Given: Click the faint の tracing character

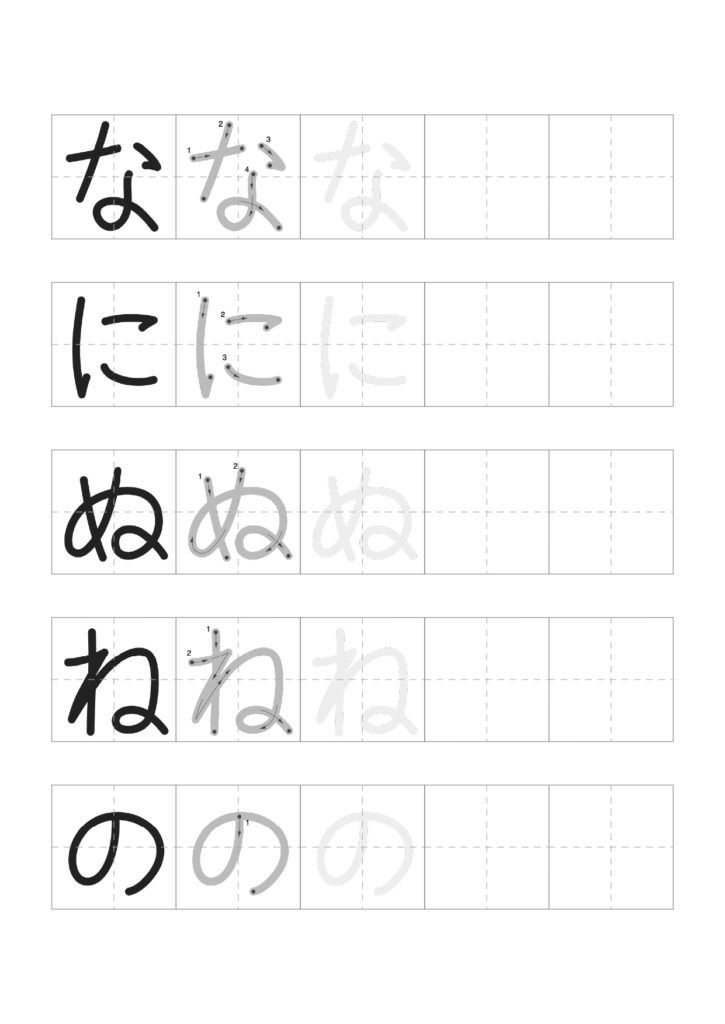Looking at the screenshot, I should pos(364,852).
